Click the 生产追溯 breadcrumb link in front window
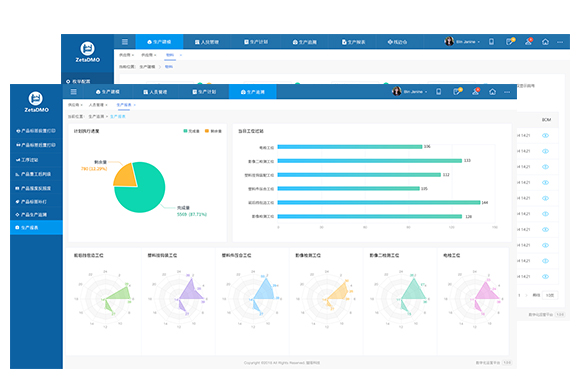 coord(96,117)
